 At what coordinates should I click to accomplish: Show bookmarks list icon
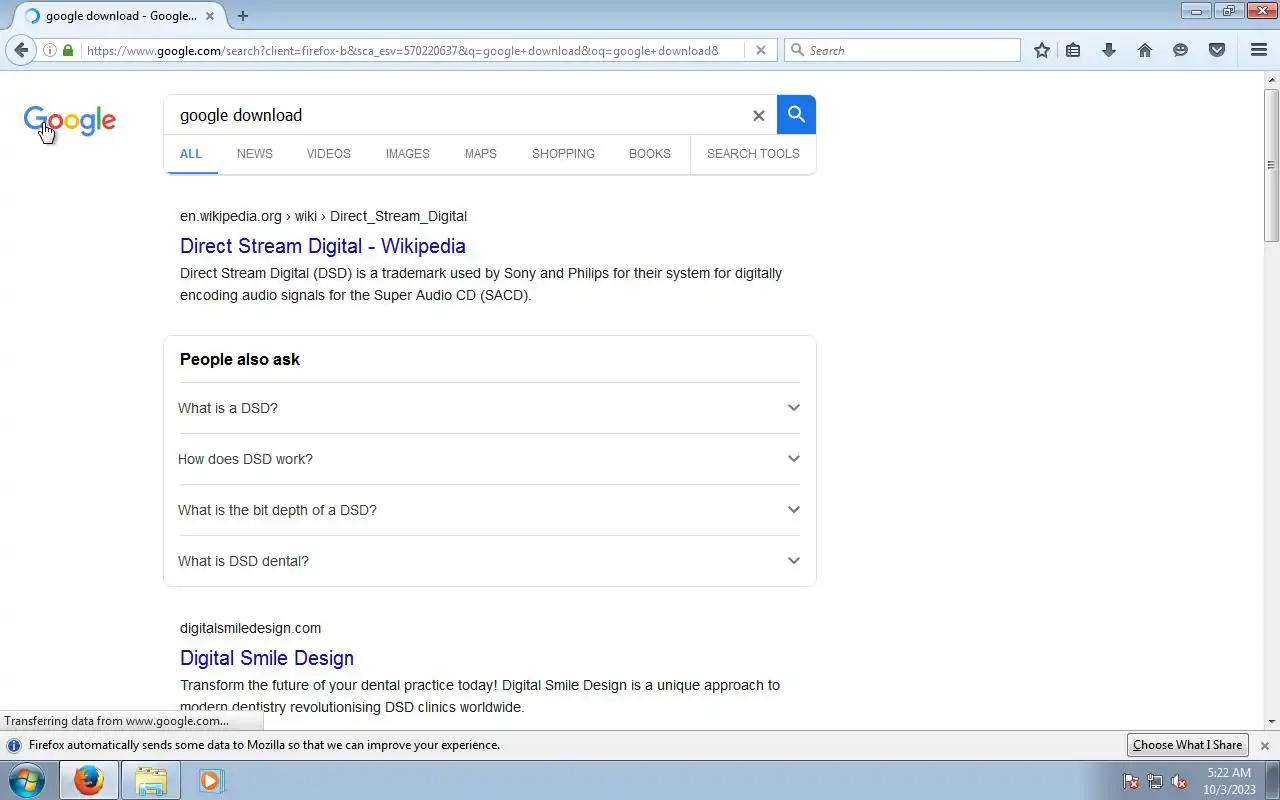tap(1073, 50)
